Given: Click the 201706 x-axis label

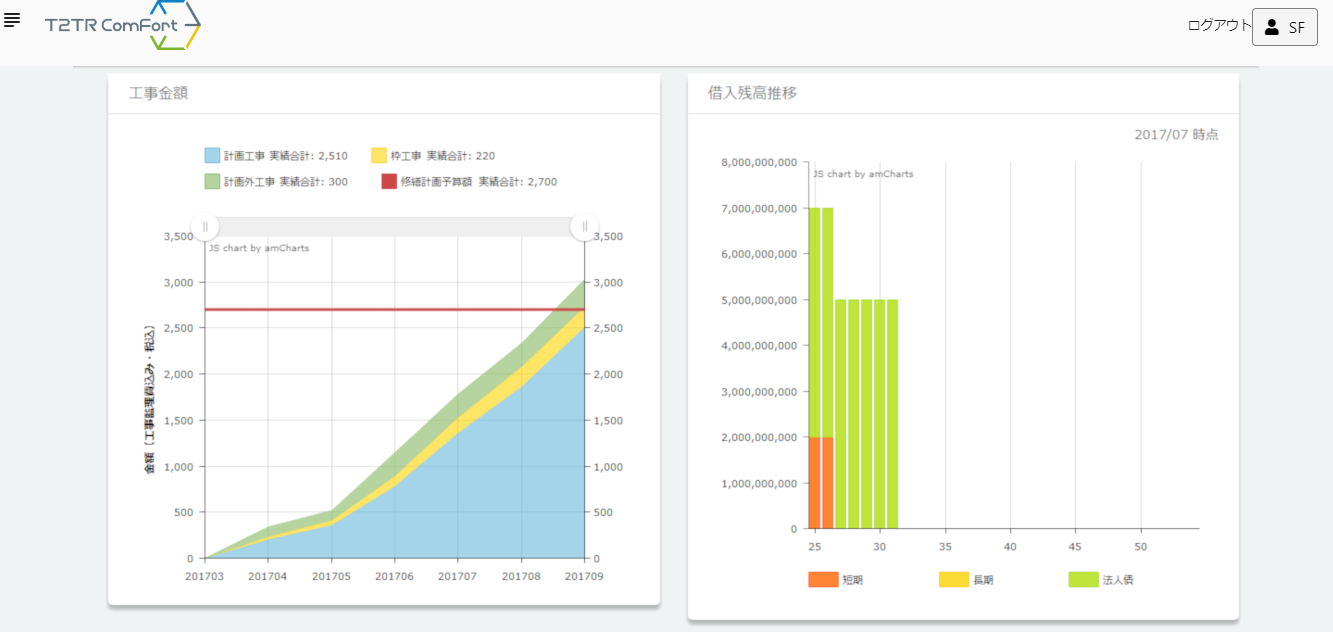Looking at the screenshot, I should tap(394, 576).
